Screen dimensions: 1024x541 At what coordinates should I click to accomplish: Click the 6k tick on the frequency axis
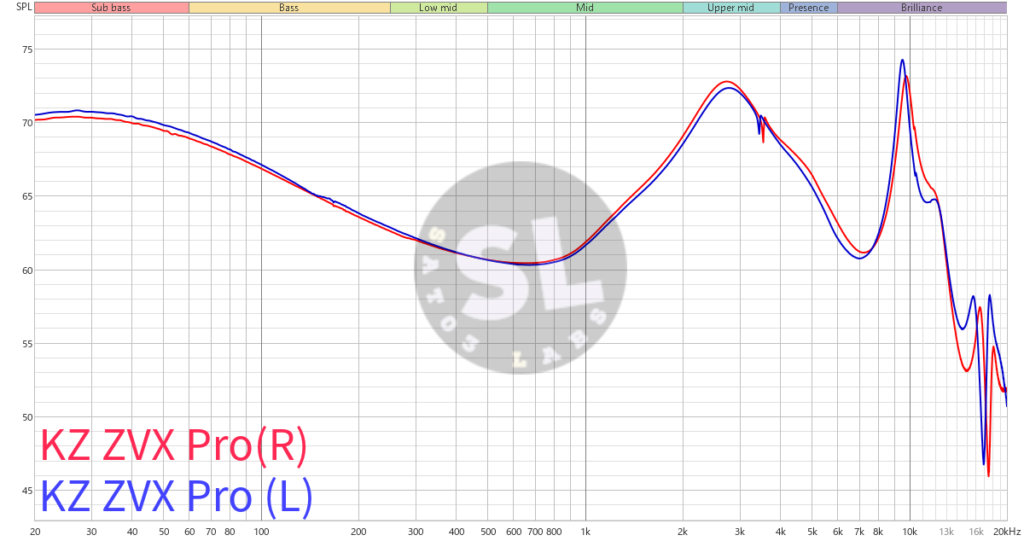837,532
